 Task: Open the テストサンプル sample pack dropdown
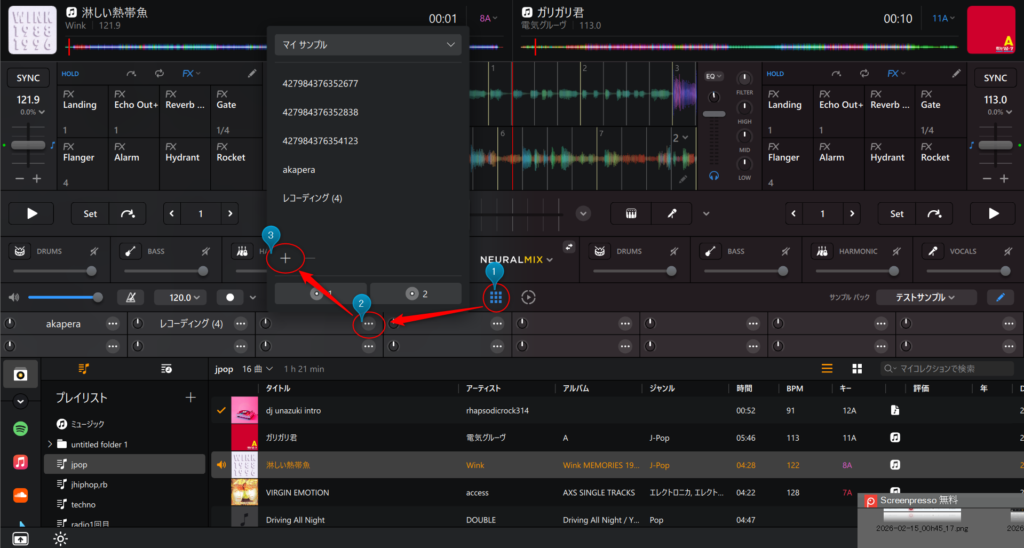(926, 297)
